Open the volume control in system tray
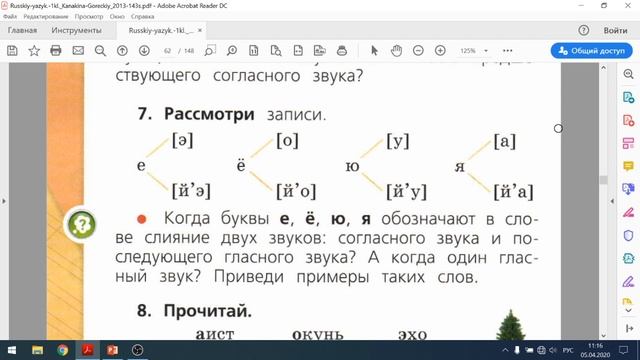This screenshot has height=360, width=640. click(553, 350)
